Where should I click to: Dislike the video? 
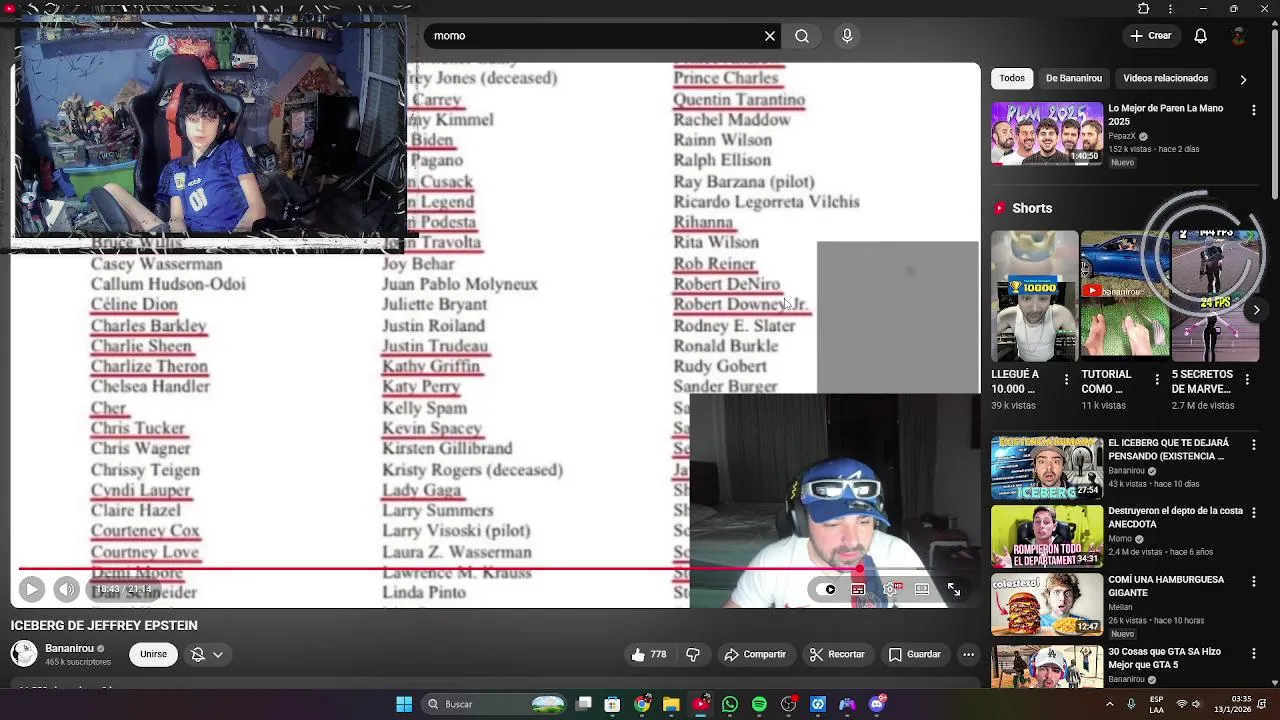[693, 655]
